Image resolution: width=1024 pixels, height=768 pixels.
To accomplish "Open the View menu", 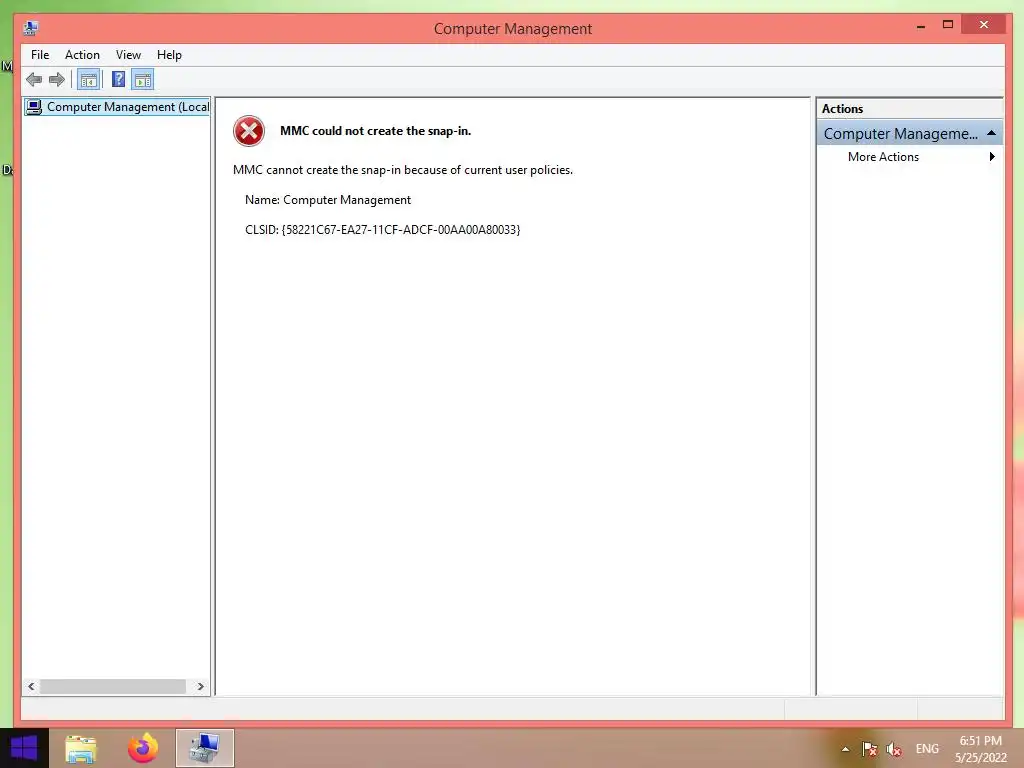I will 128,55.
